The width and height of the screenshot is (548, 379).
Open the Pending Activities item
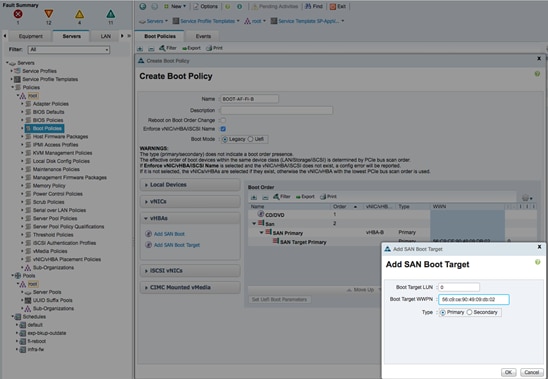click(x=275, y=6)
